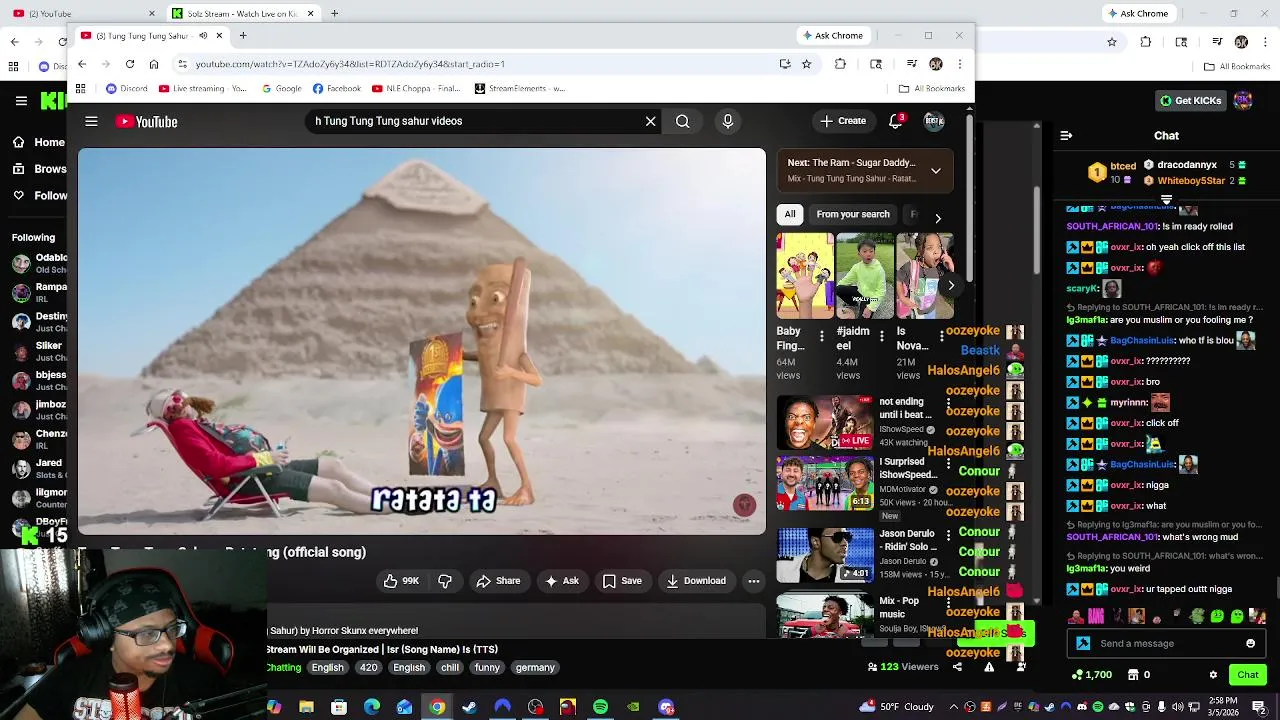Run the YouTube search magnifier

(x=682, y=121)
